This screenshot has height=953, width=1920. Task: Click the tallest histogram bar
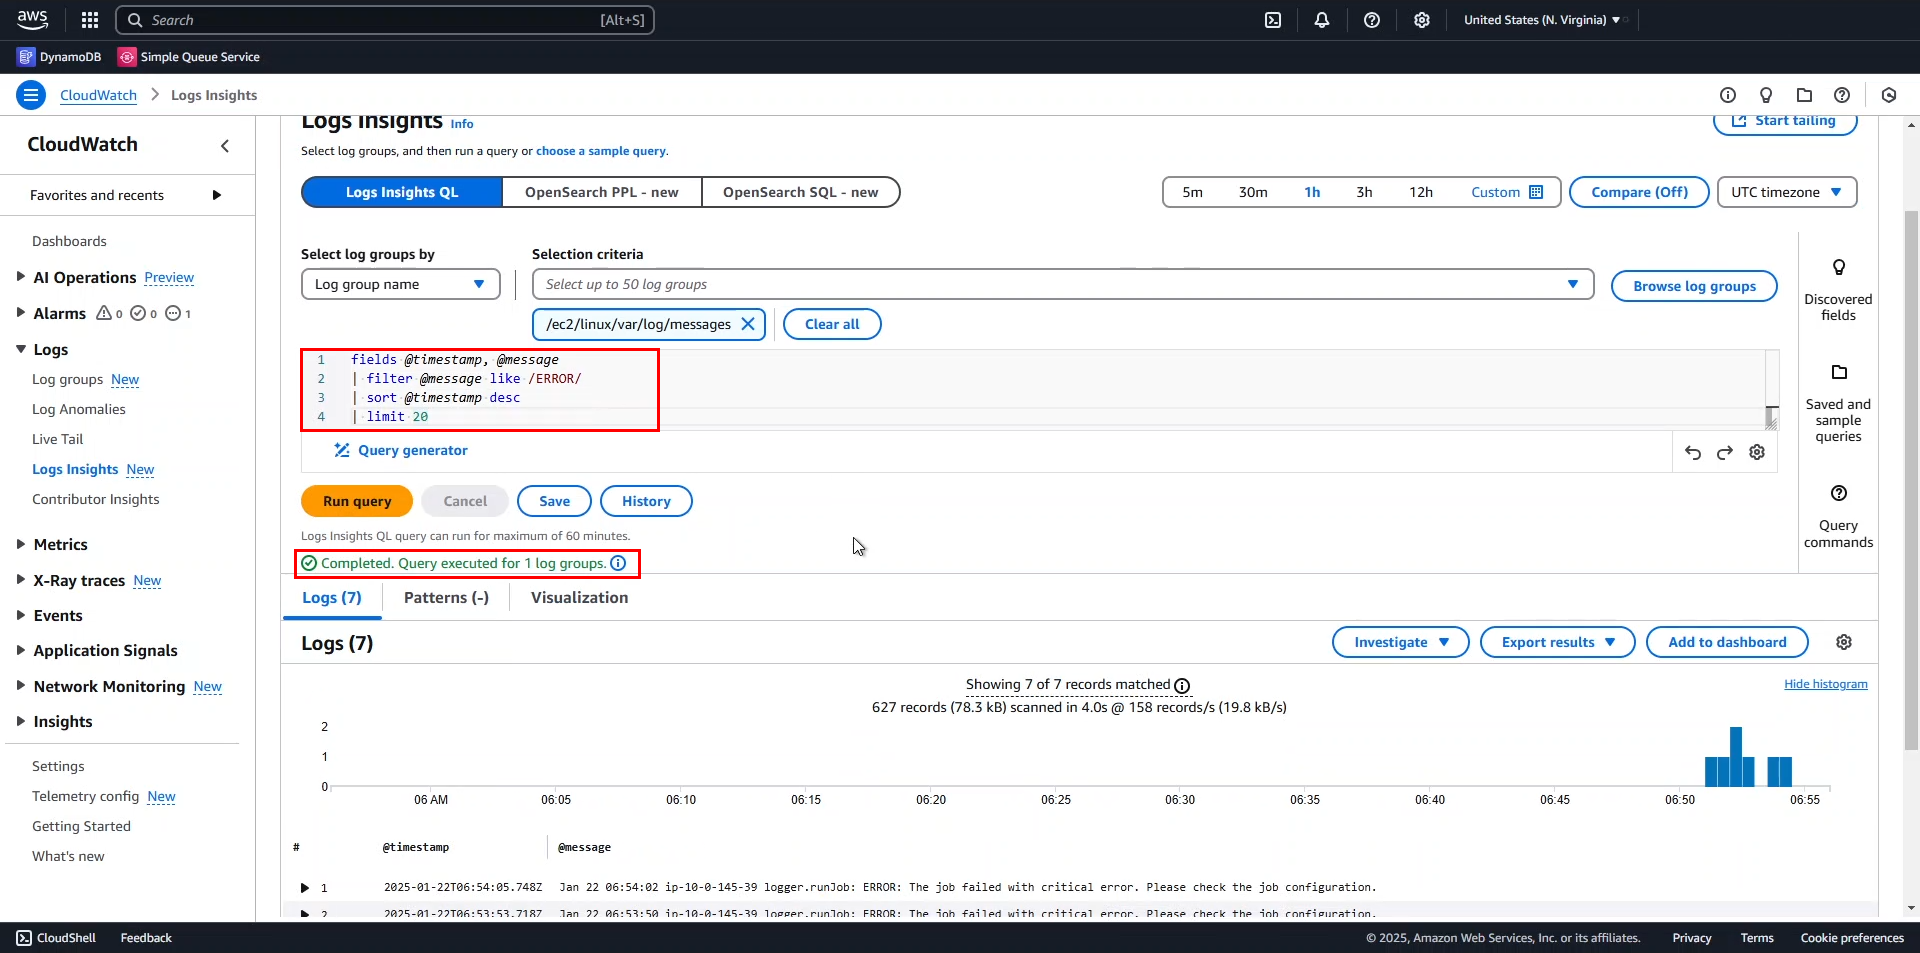coord(1736,757)
